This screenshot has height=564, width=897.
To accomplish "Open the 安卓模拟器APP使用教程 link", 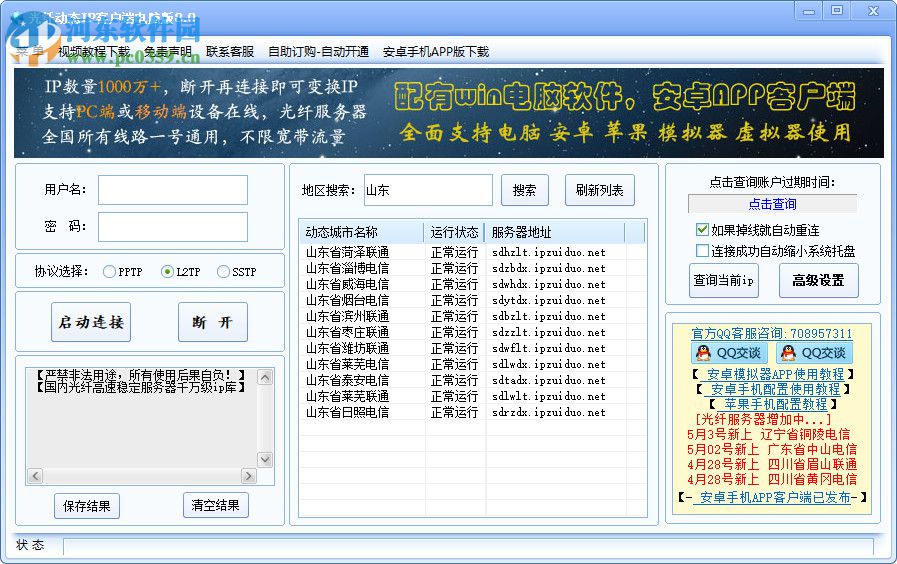I will pos(775,374).
